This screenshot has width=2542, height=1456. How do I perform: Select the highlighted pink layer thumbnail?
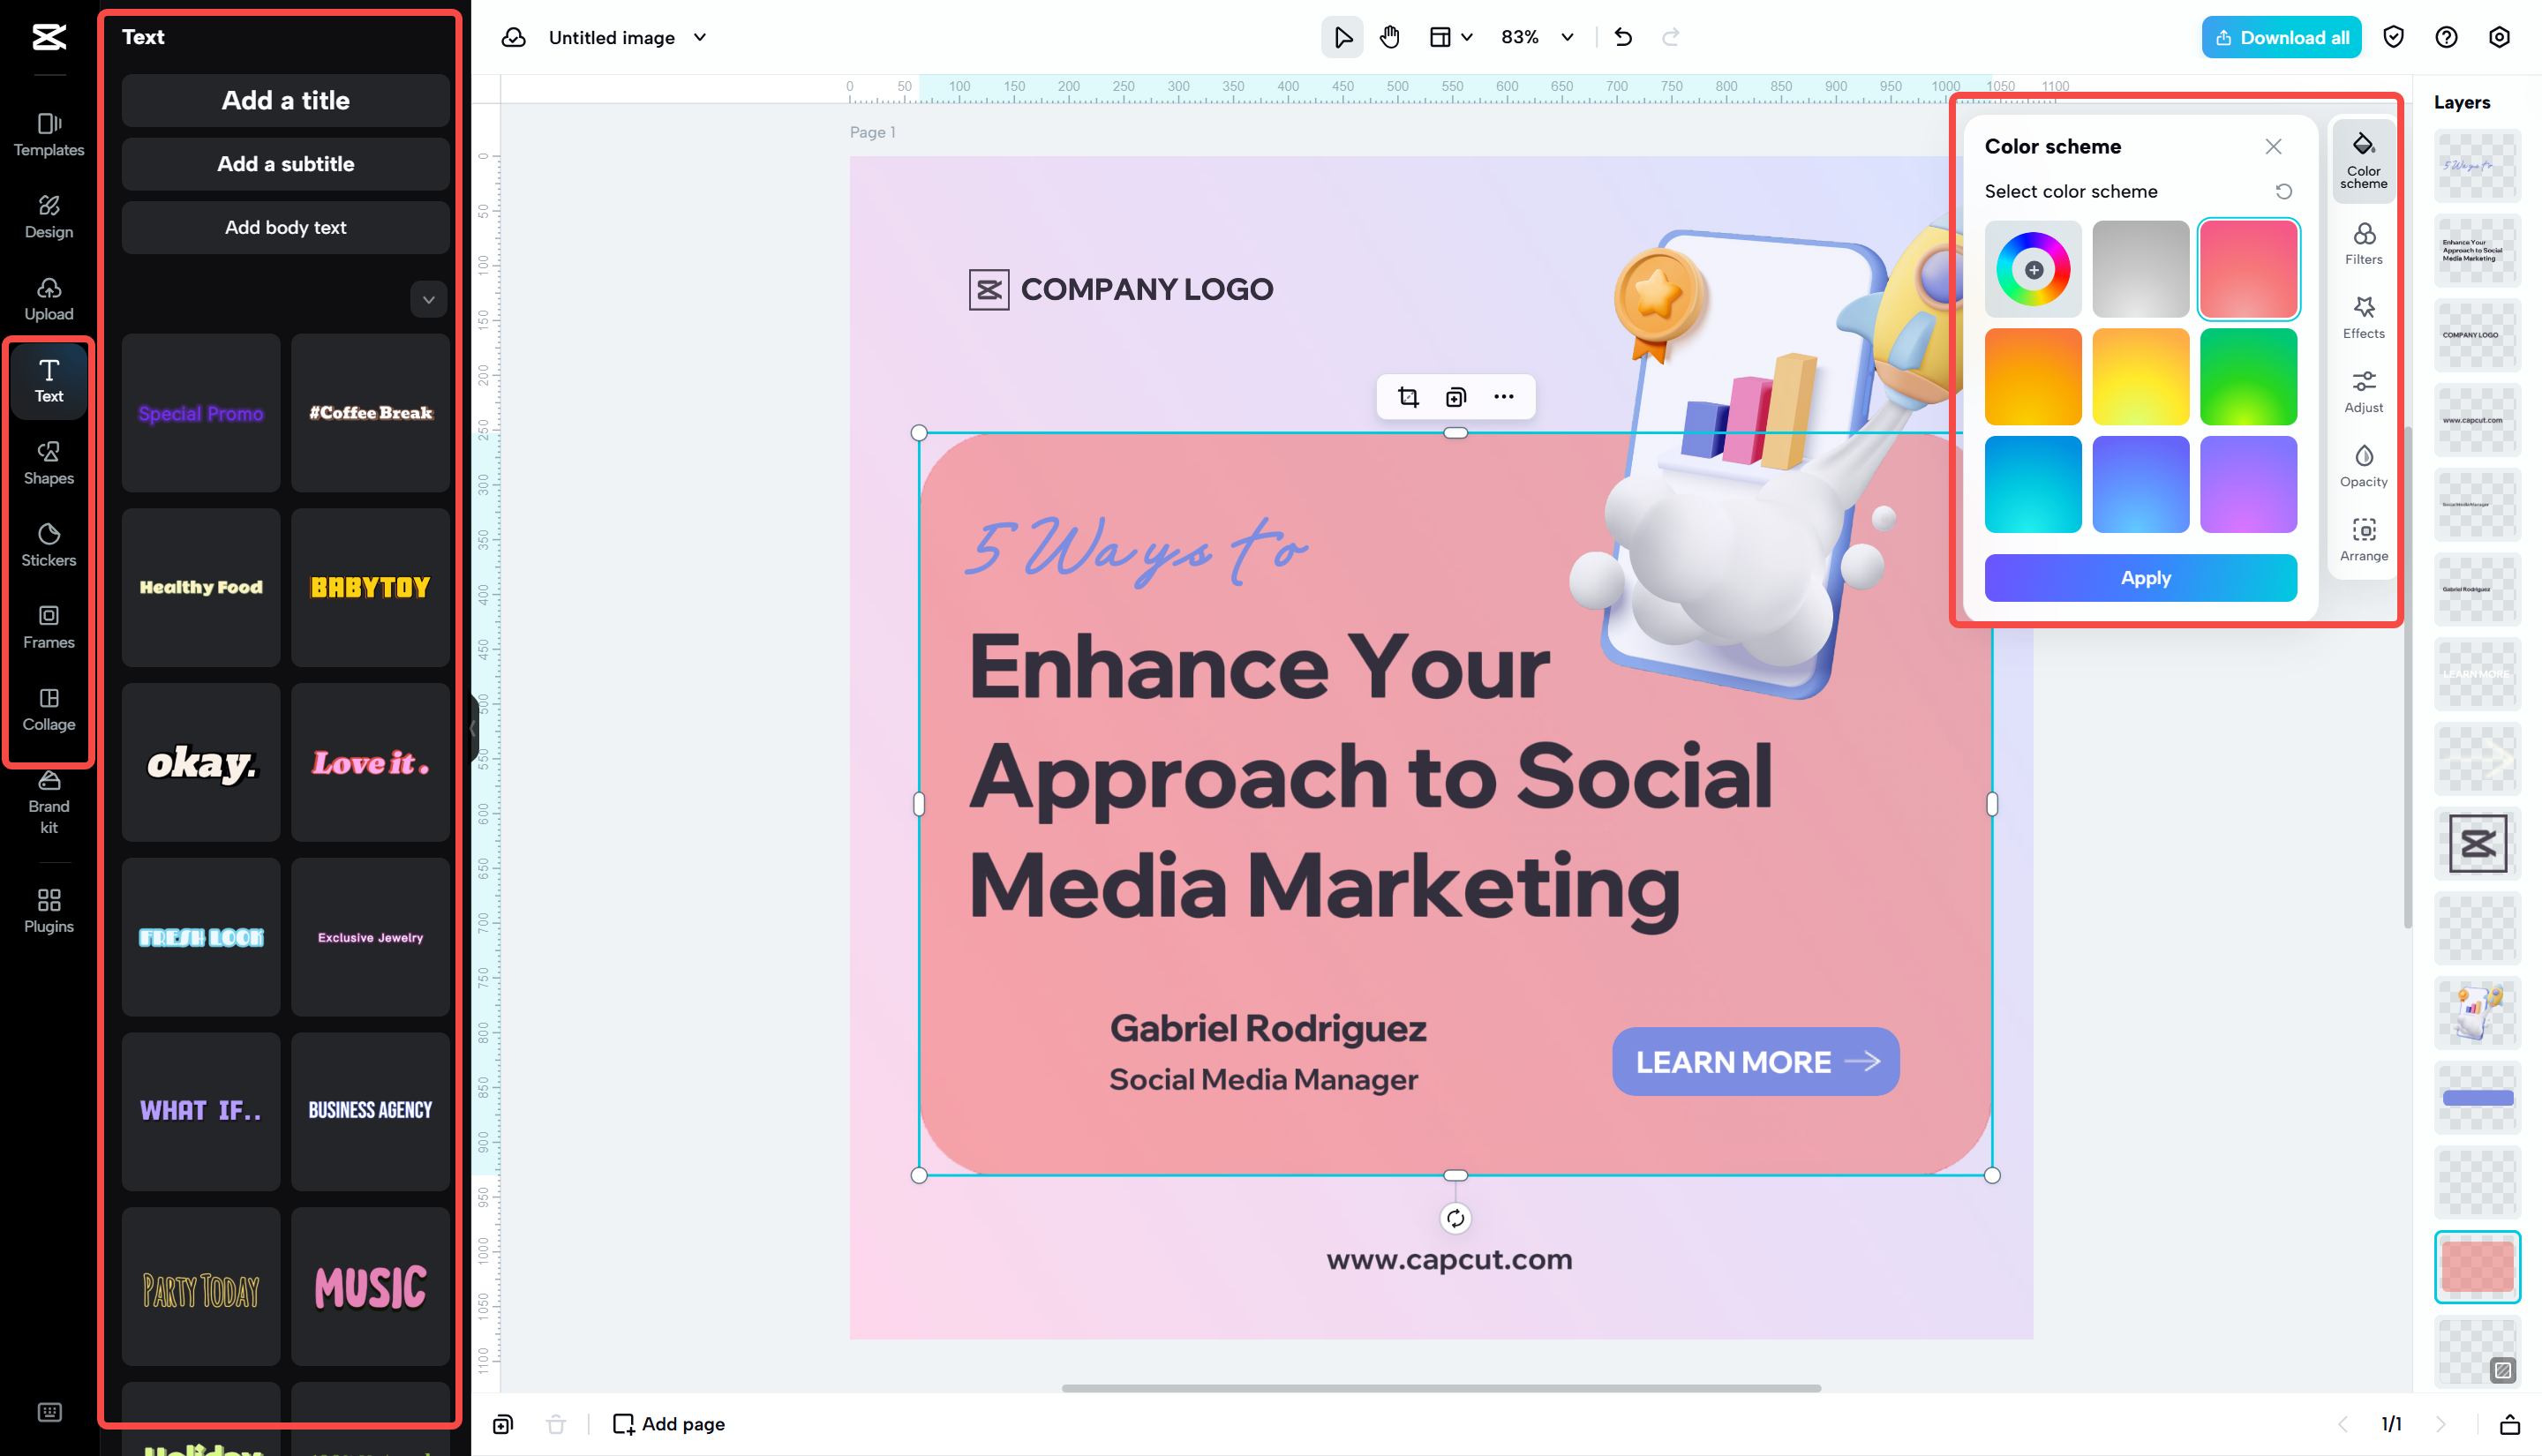(x=2477, y=1266)
